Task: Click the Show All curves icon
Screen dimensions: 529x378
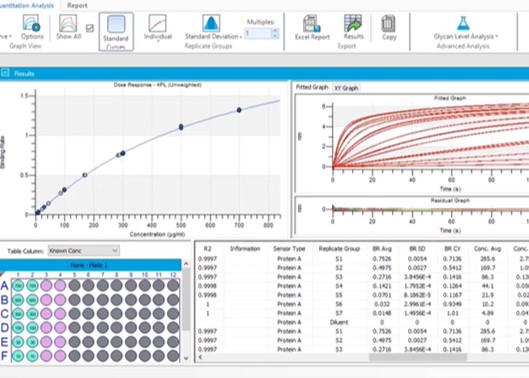Action: point(68,23)
